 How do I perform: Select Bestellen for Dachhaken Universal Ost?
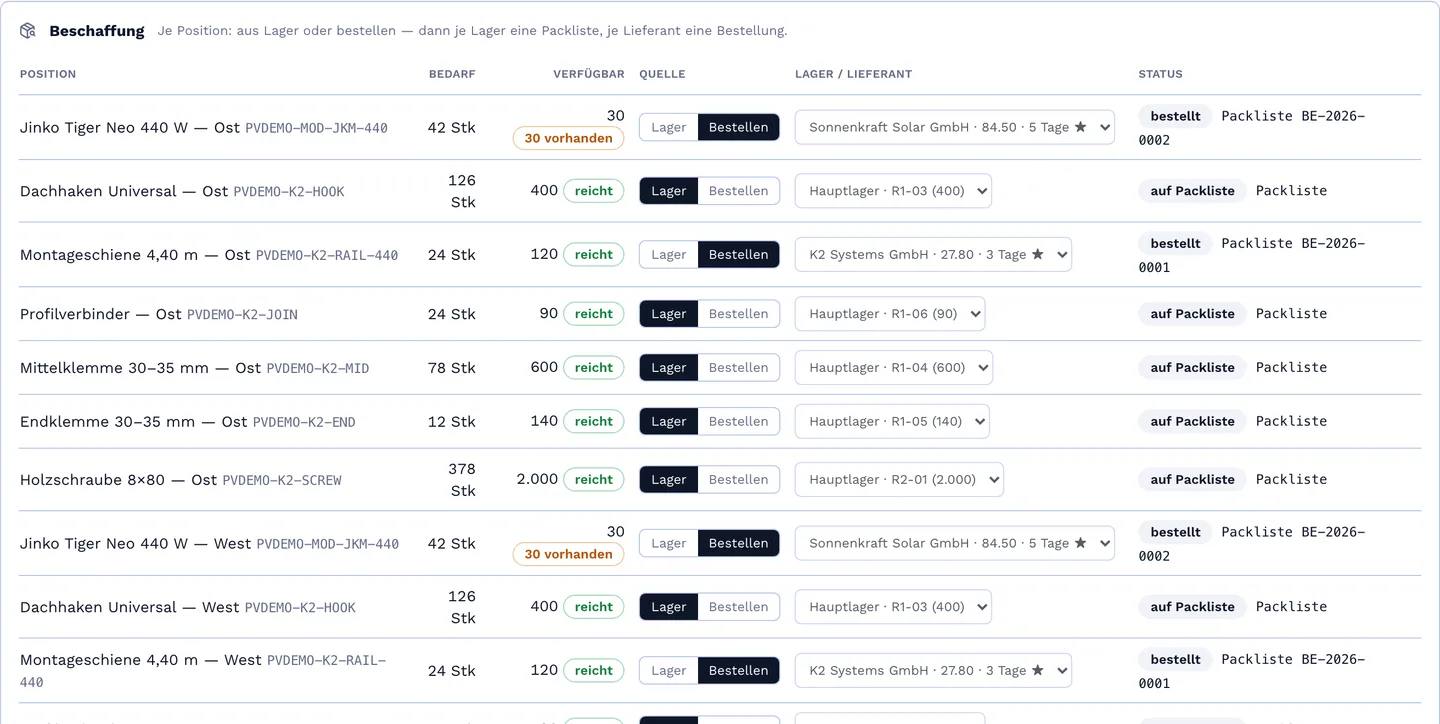[738, 191]
